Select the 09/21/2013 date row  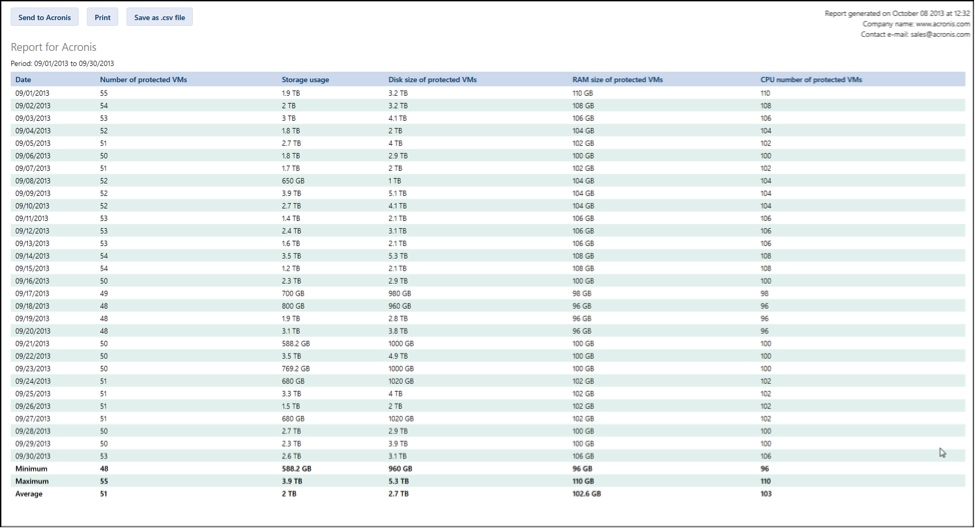pyautogui.click(x=488, y=344)
